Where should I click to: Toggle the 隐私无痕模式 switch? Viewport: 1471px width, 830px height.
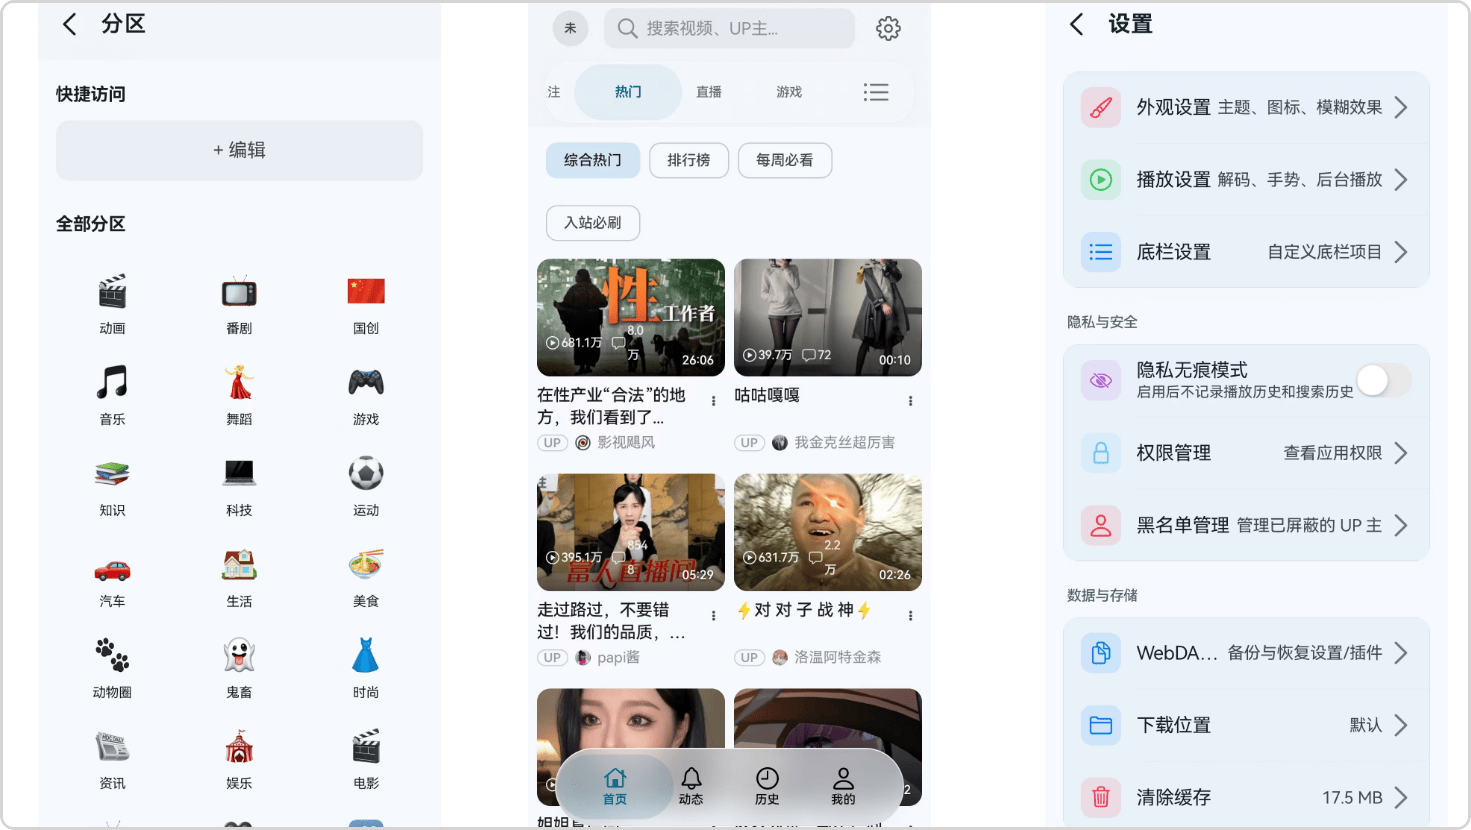click(x=1384, y=380)
